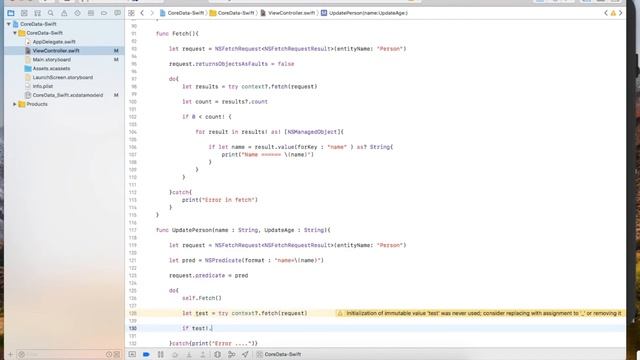Toggle the blue breakpoints activation button
The width and height of the screenshot is (640, 360).
(146, 354)
